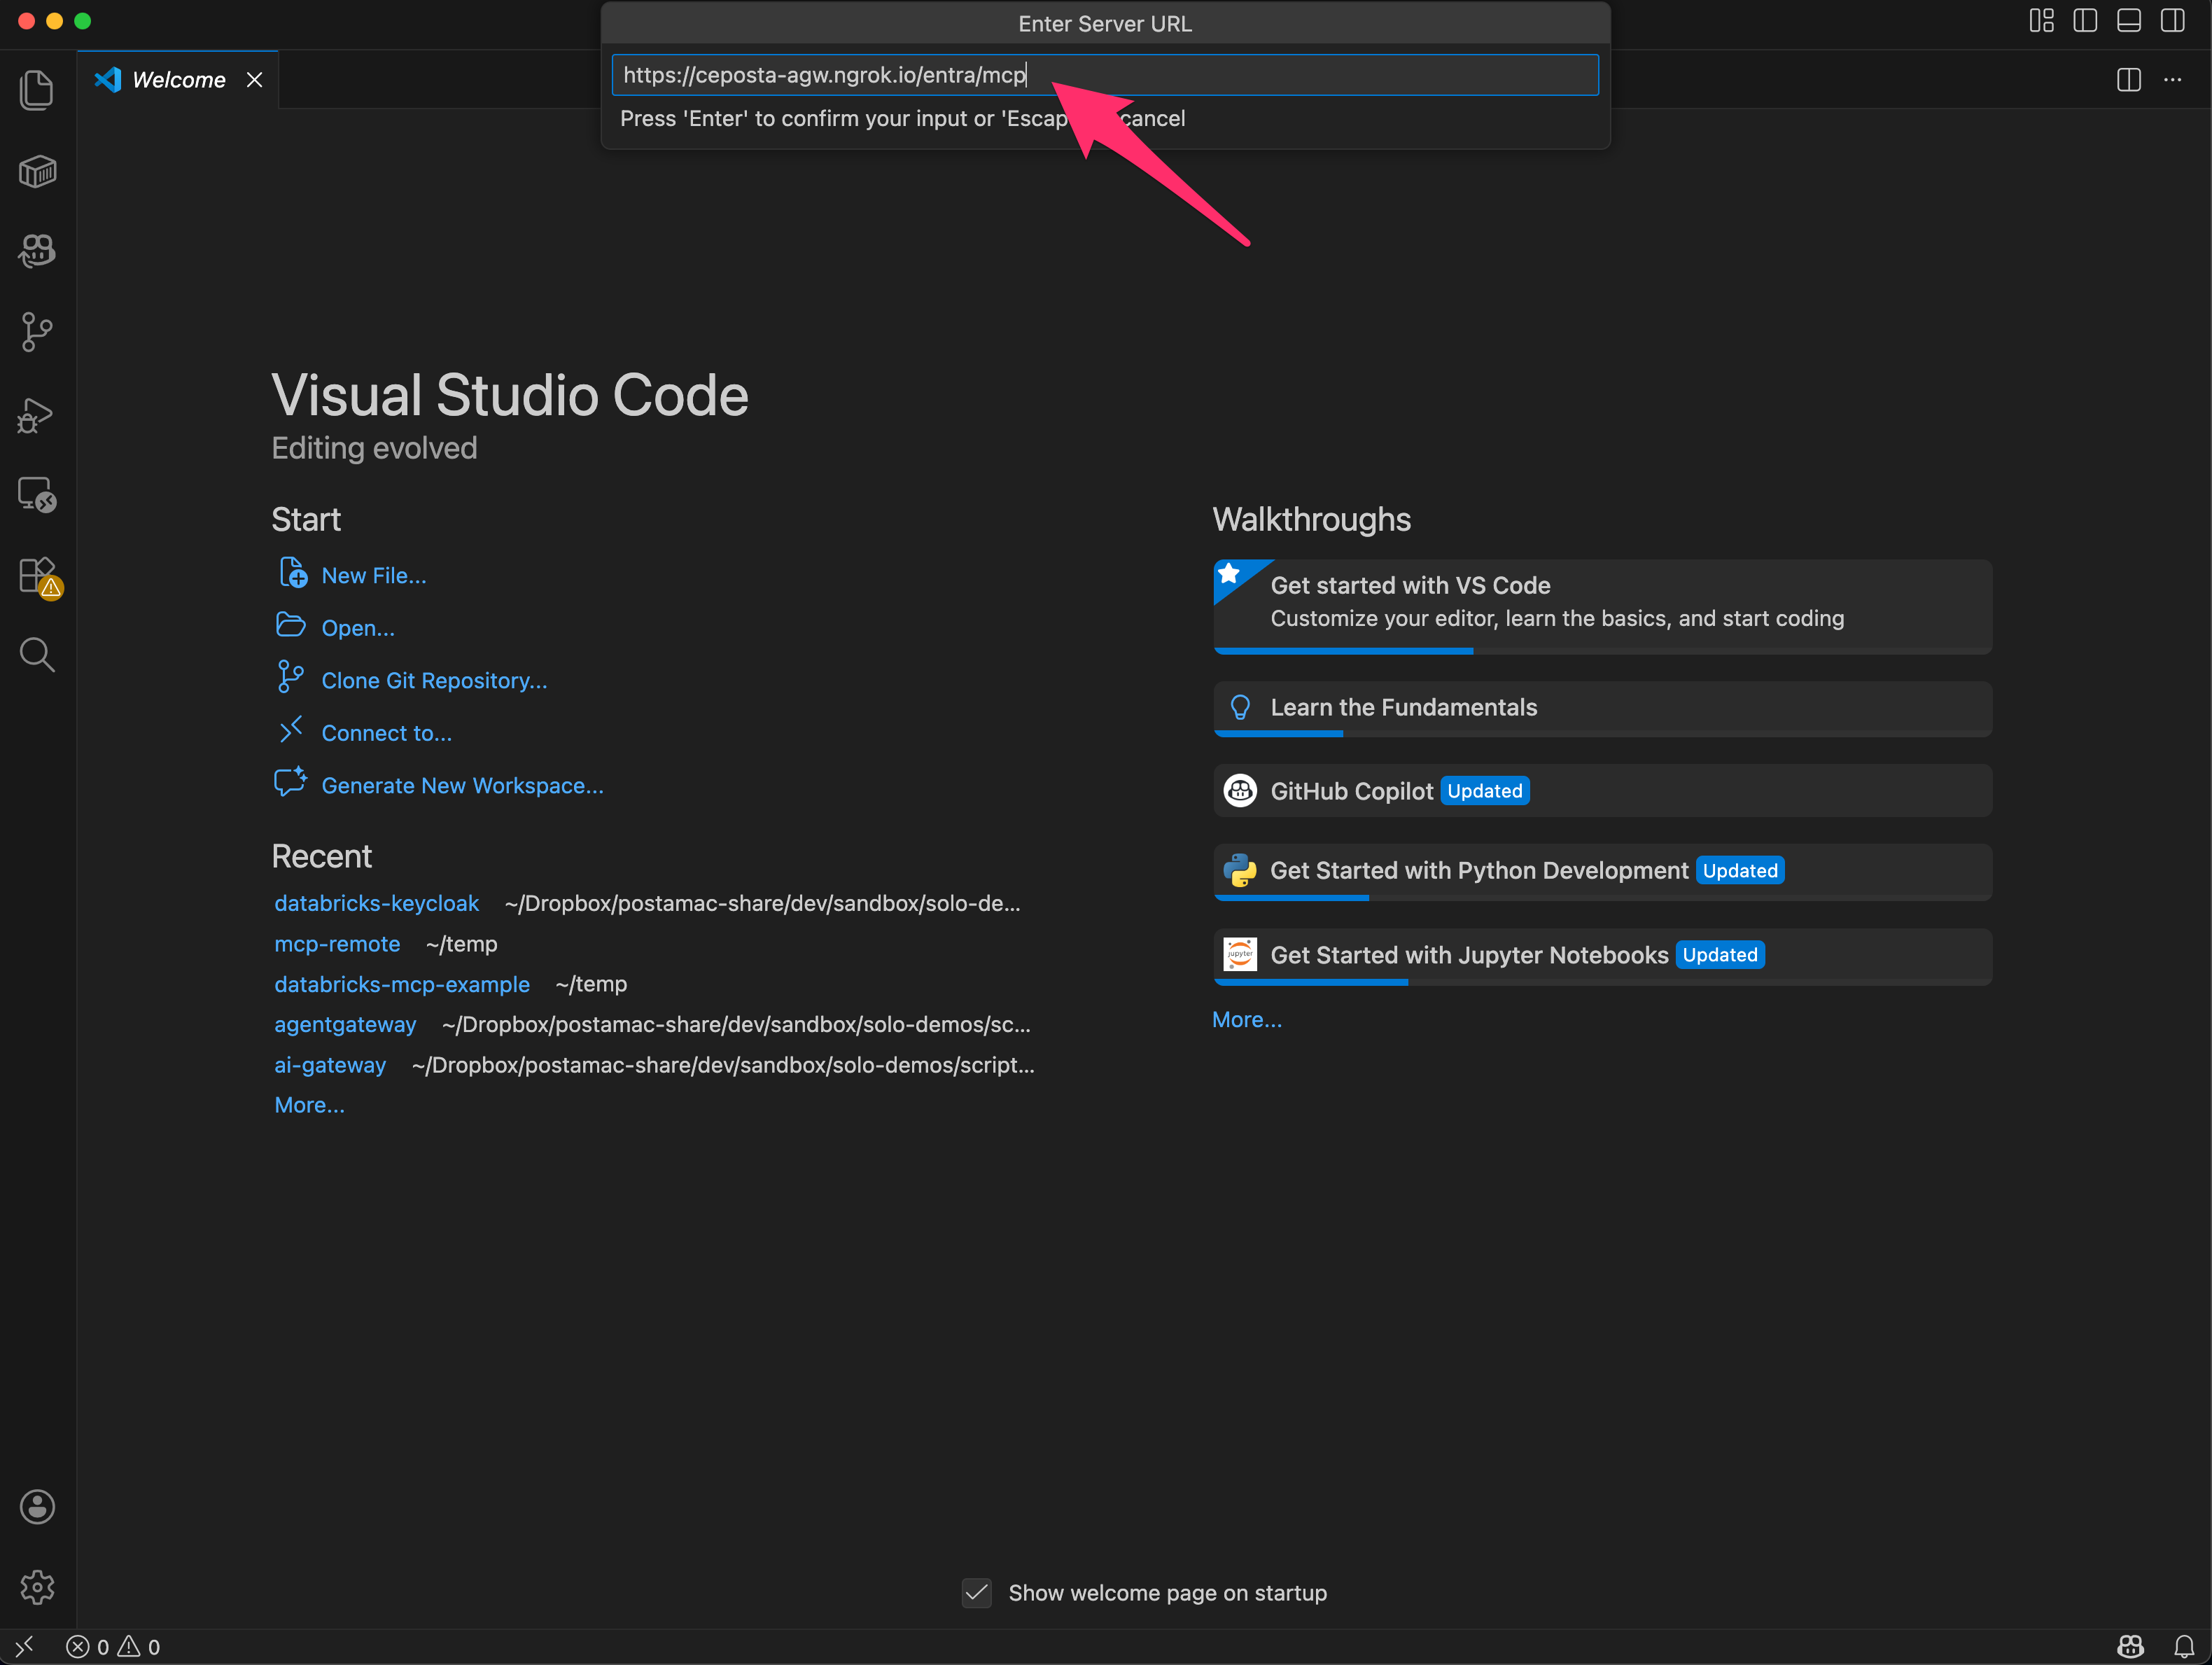Viewport: 2212px width, 1665px height.
Task: Expand 'More...' under the Recent list
Action: 309,1104
